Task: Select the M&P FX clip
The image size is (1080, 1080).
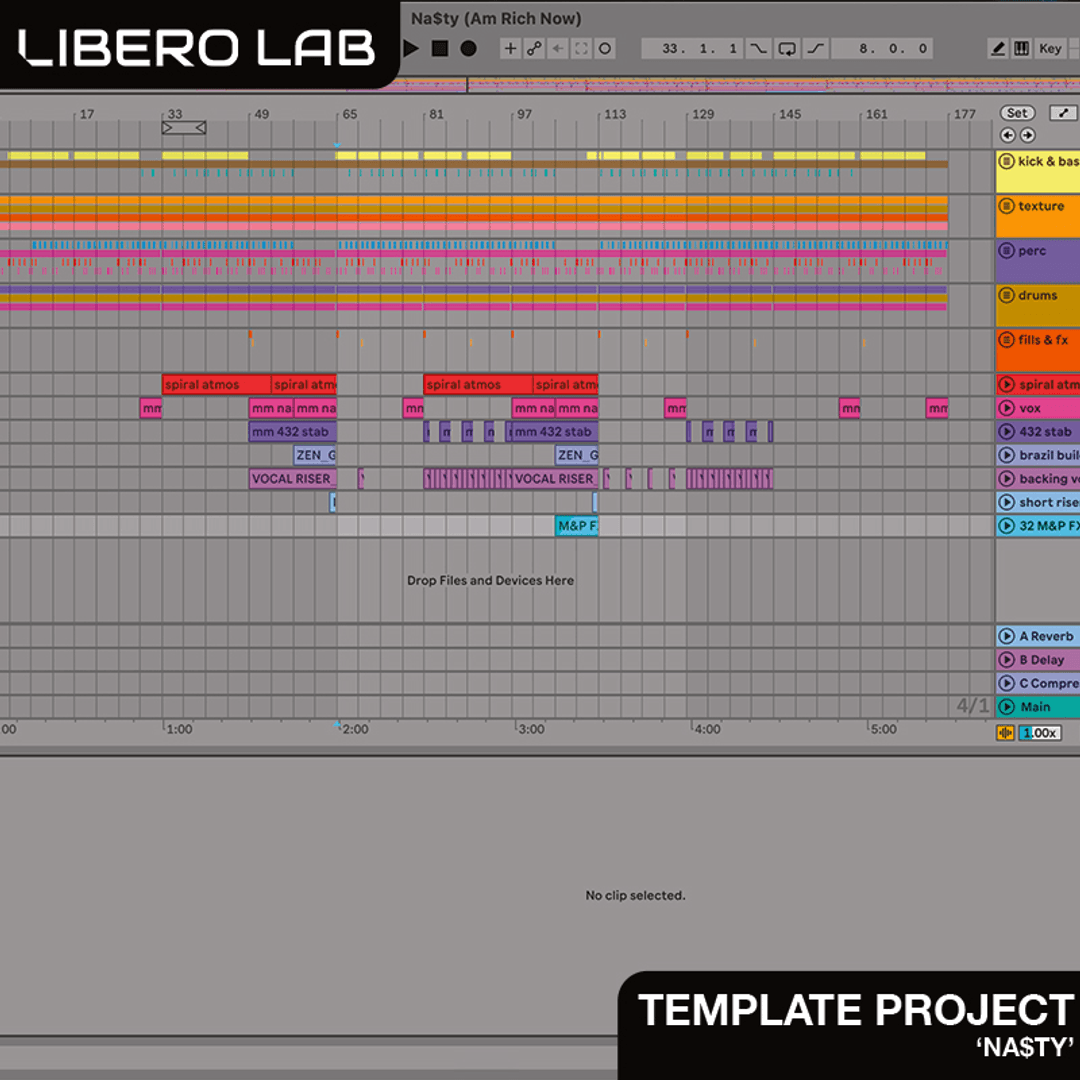Action: coord(577,526)
